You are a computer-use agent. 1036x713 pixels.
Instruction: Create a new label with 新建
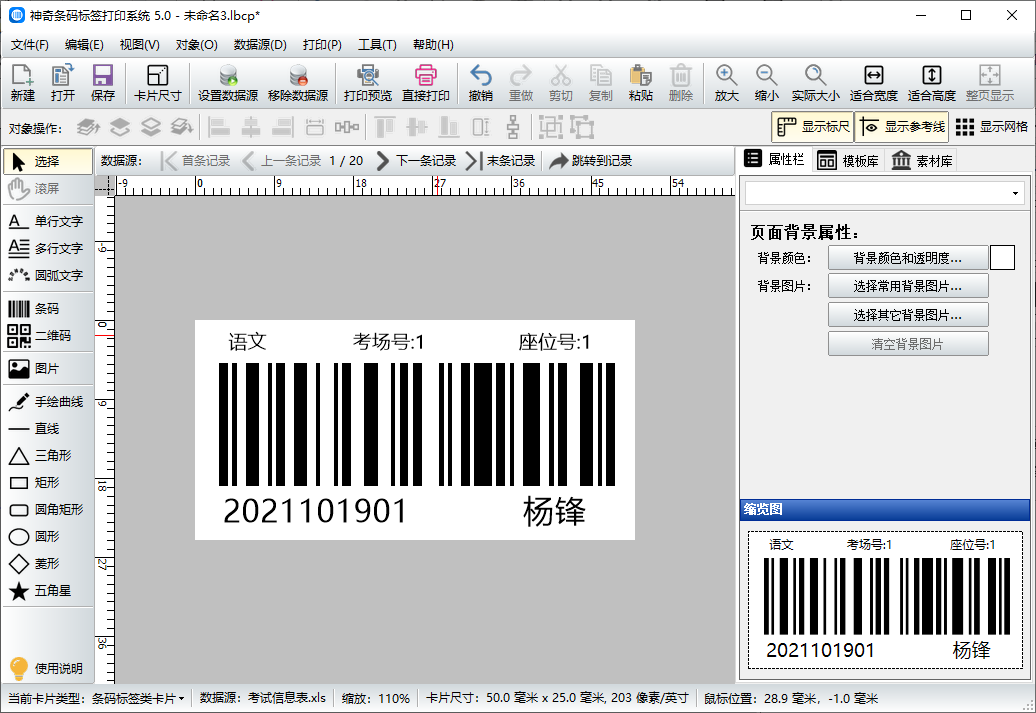coord(22,83)
